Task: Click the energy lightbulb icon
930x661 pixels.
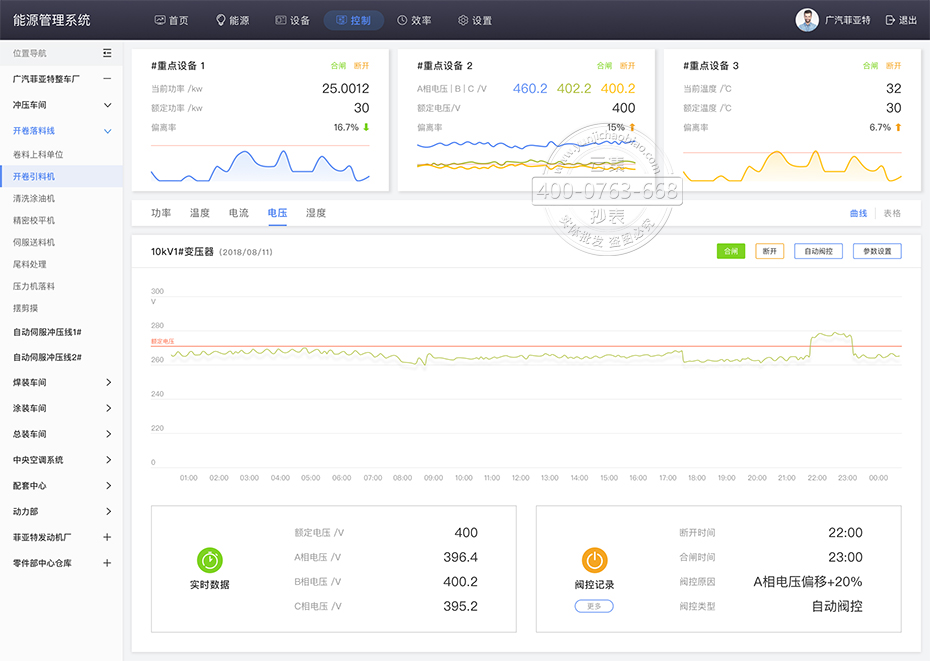Action: point(221,20)
